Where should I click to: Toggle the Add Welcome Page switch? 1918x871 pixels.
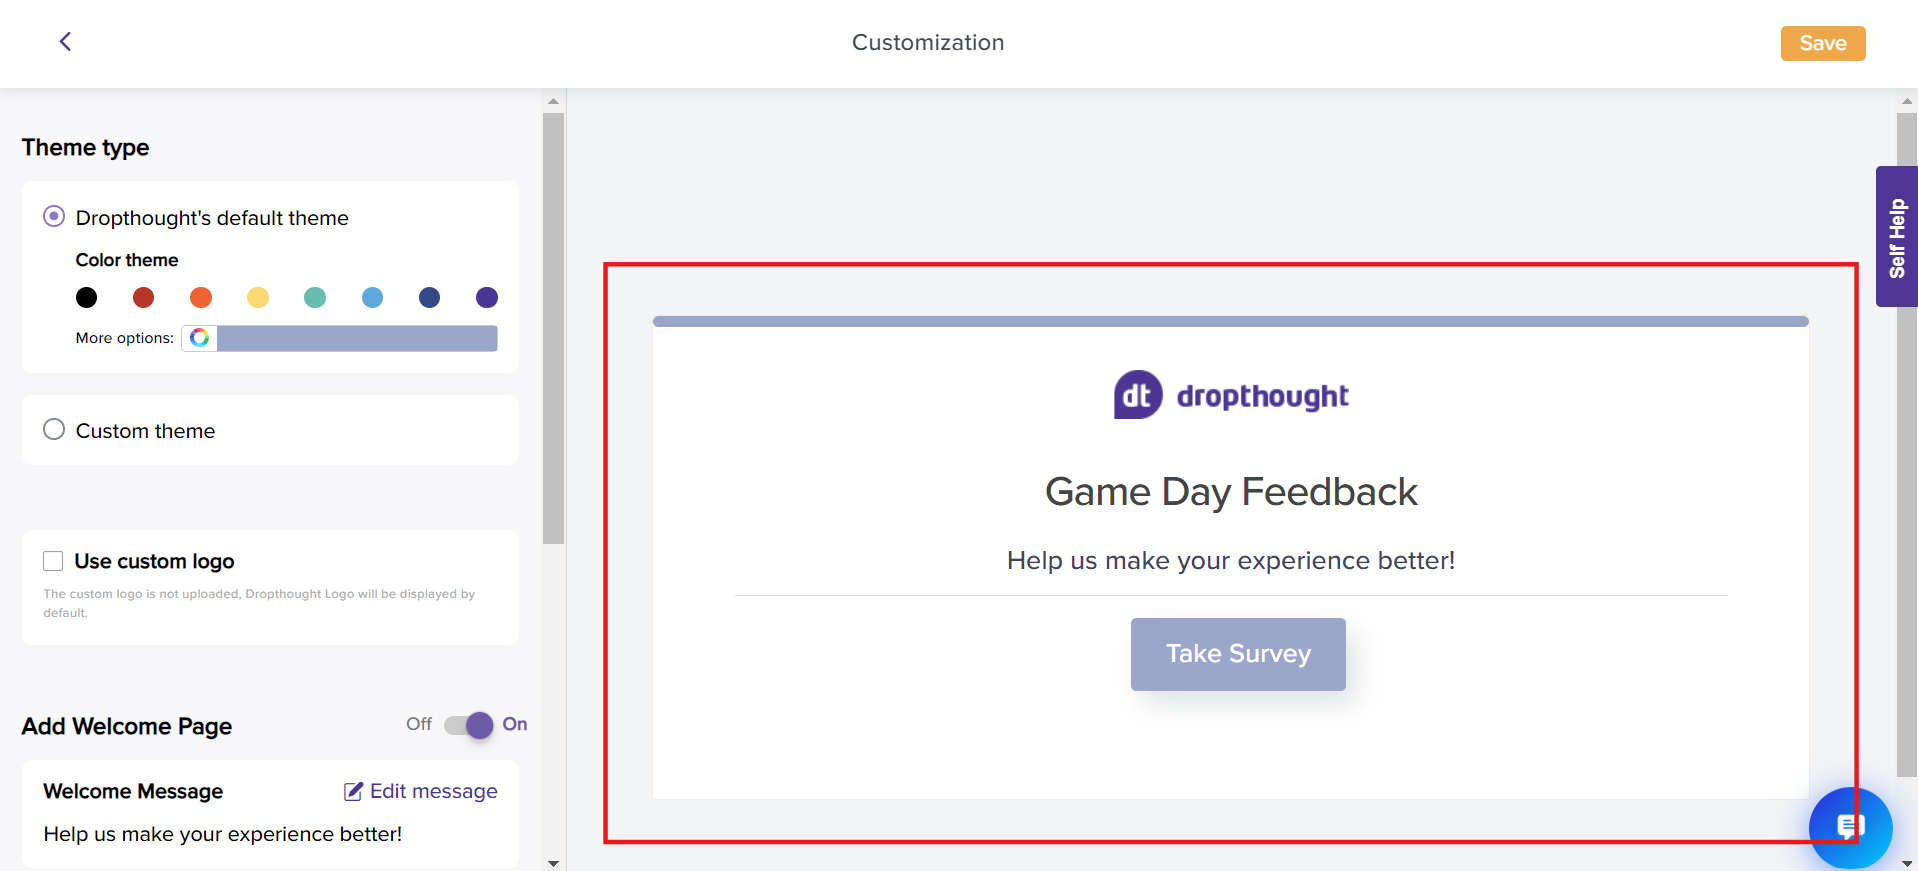pyautogui.click(x=469, y=725)
